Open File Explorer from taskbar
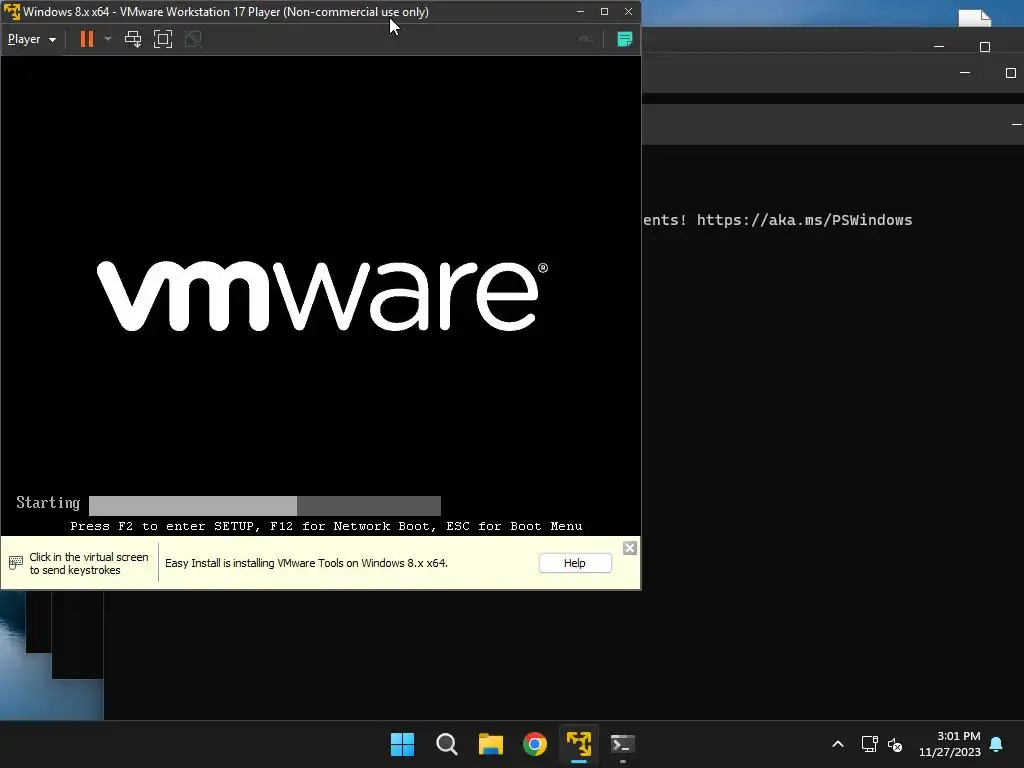This screenshot has width=1024, height=768. (490, 744)
